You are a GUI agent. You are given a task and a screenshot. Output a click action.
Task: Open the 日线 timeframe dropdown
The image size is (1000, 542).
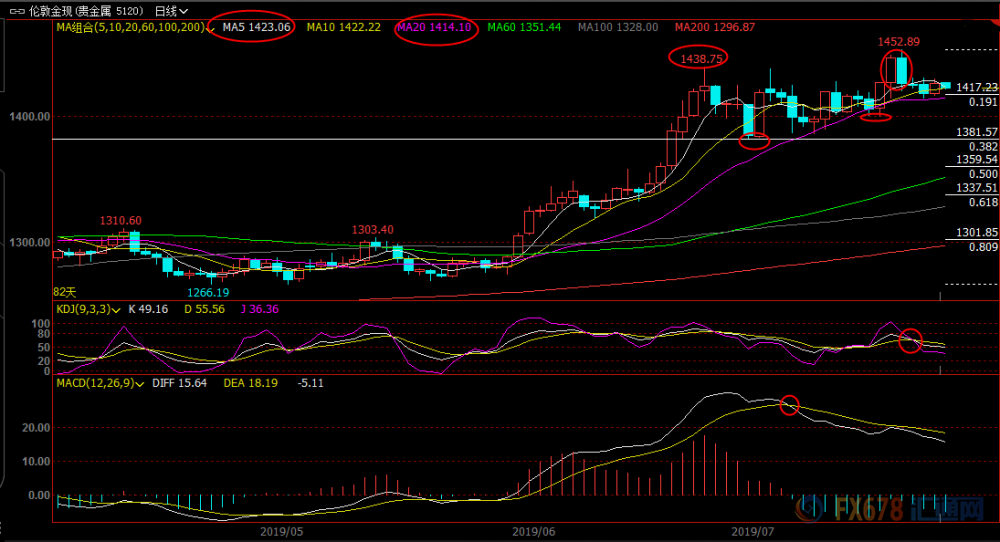click(x=171, y=11)
